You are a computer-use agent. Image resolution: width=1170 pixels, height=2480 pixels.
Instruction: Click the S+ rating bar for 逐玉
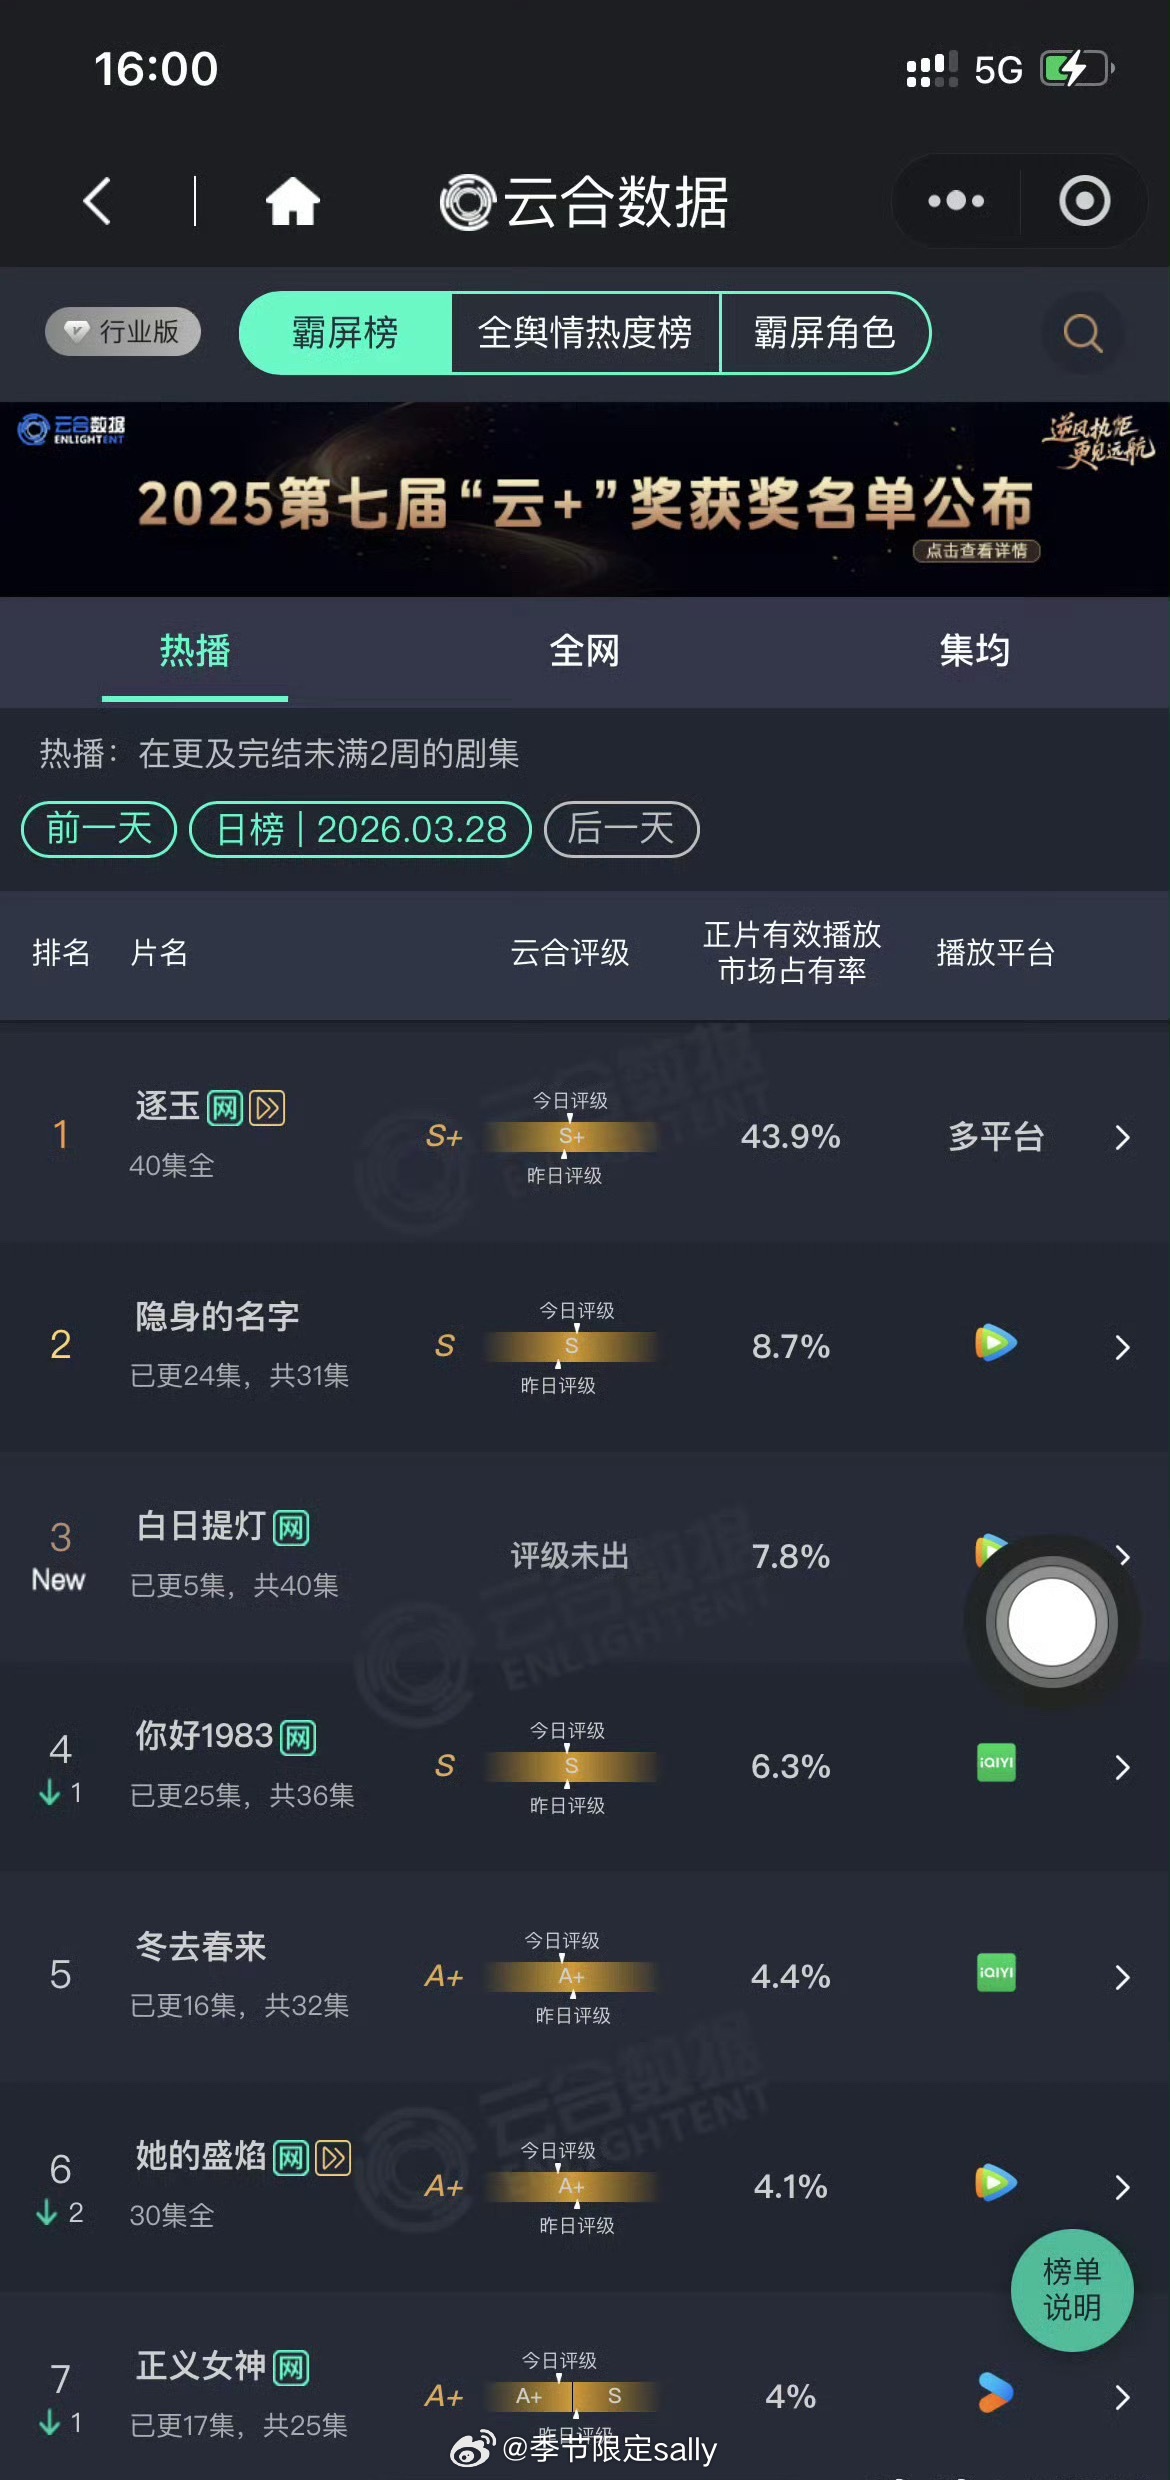point(570,1137)
